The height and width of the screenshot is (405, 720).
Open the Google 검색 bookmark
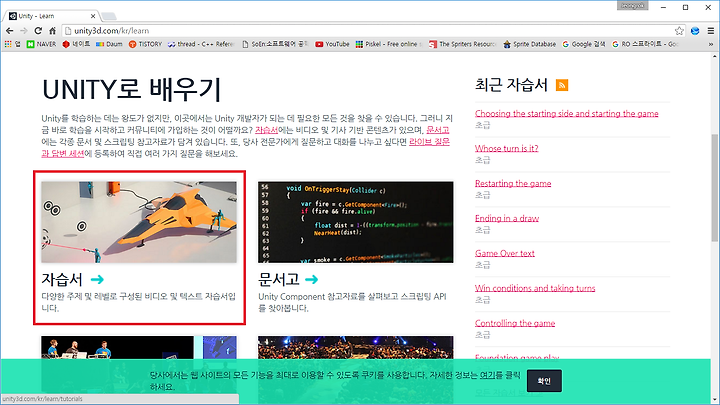point(584,44)
